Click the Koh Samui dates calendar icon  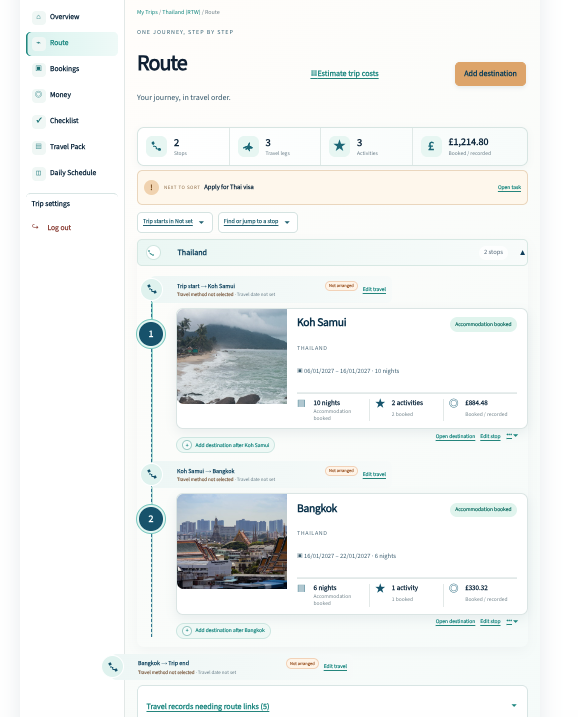(x=300, y=371)
